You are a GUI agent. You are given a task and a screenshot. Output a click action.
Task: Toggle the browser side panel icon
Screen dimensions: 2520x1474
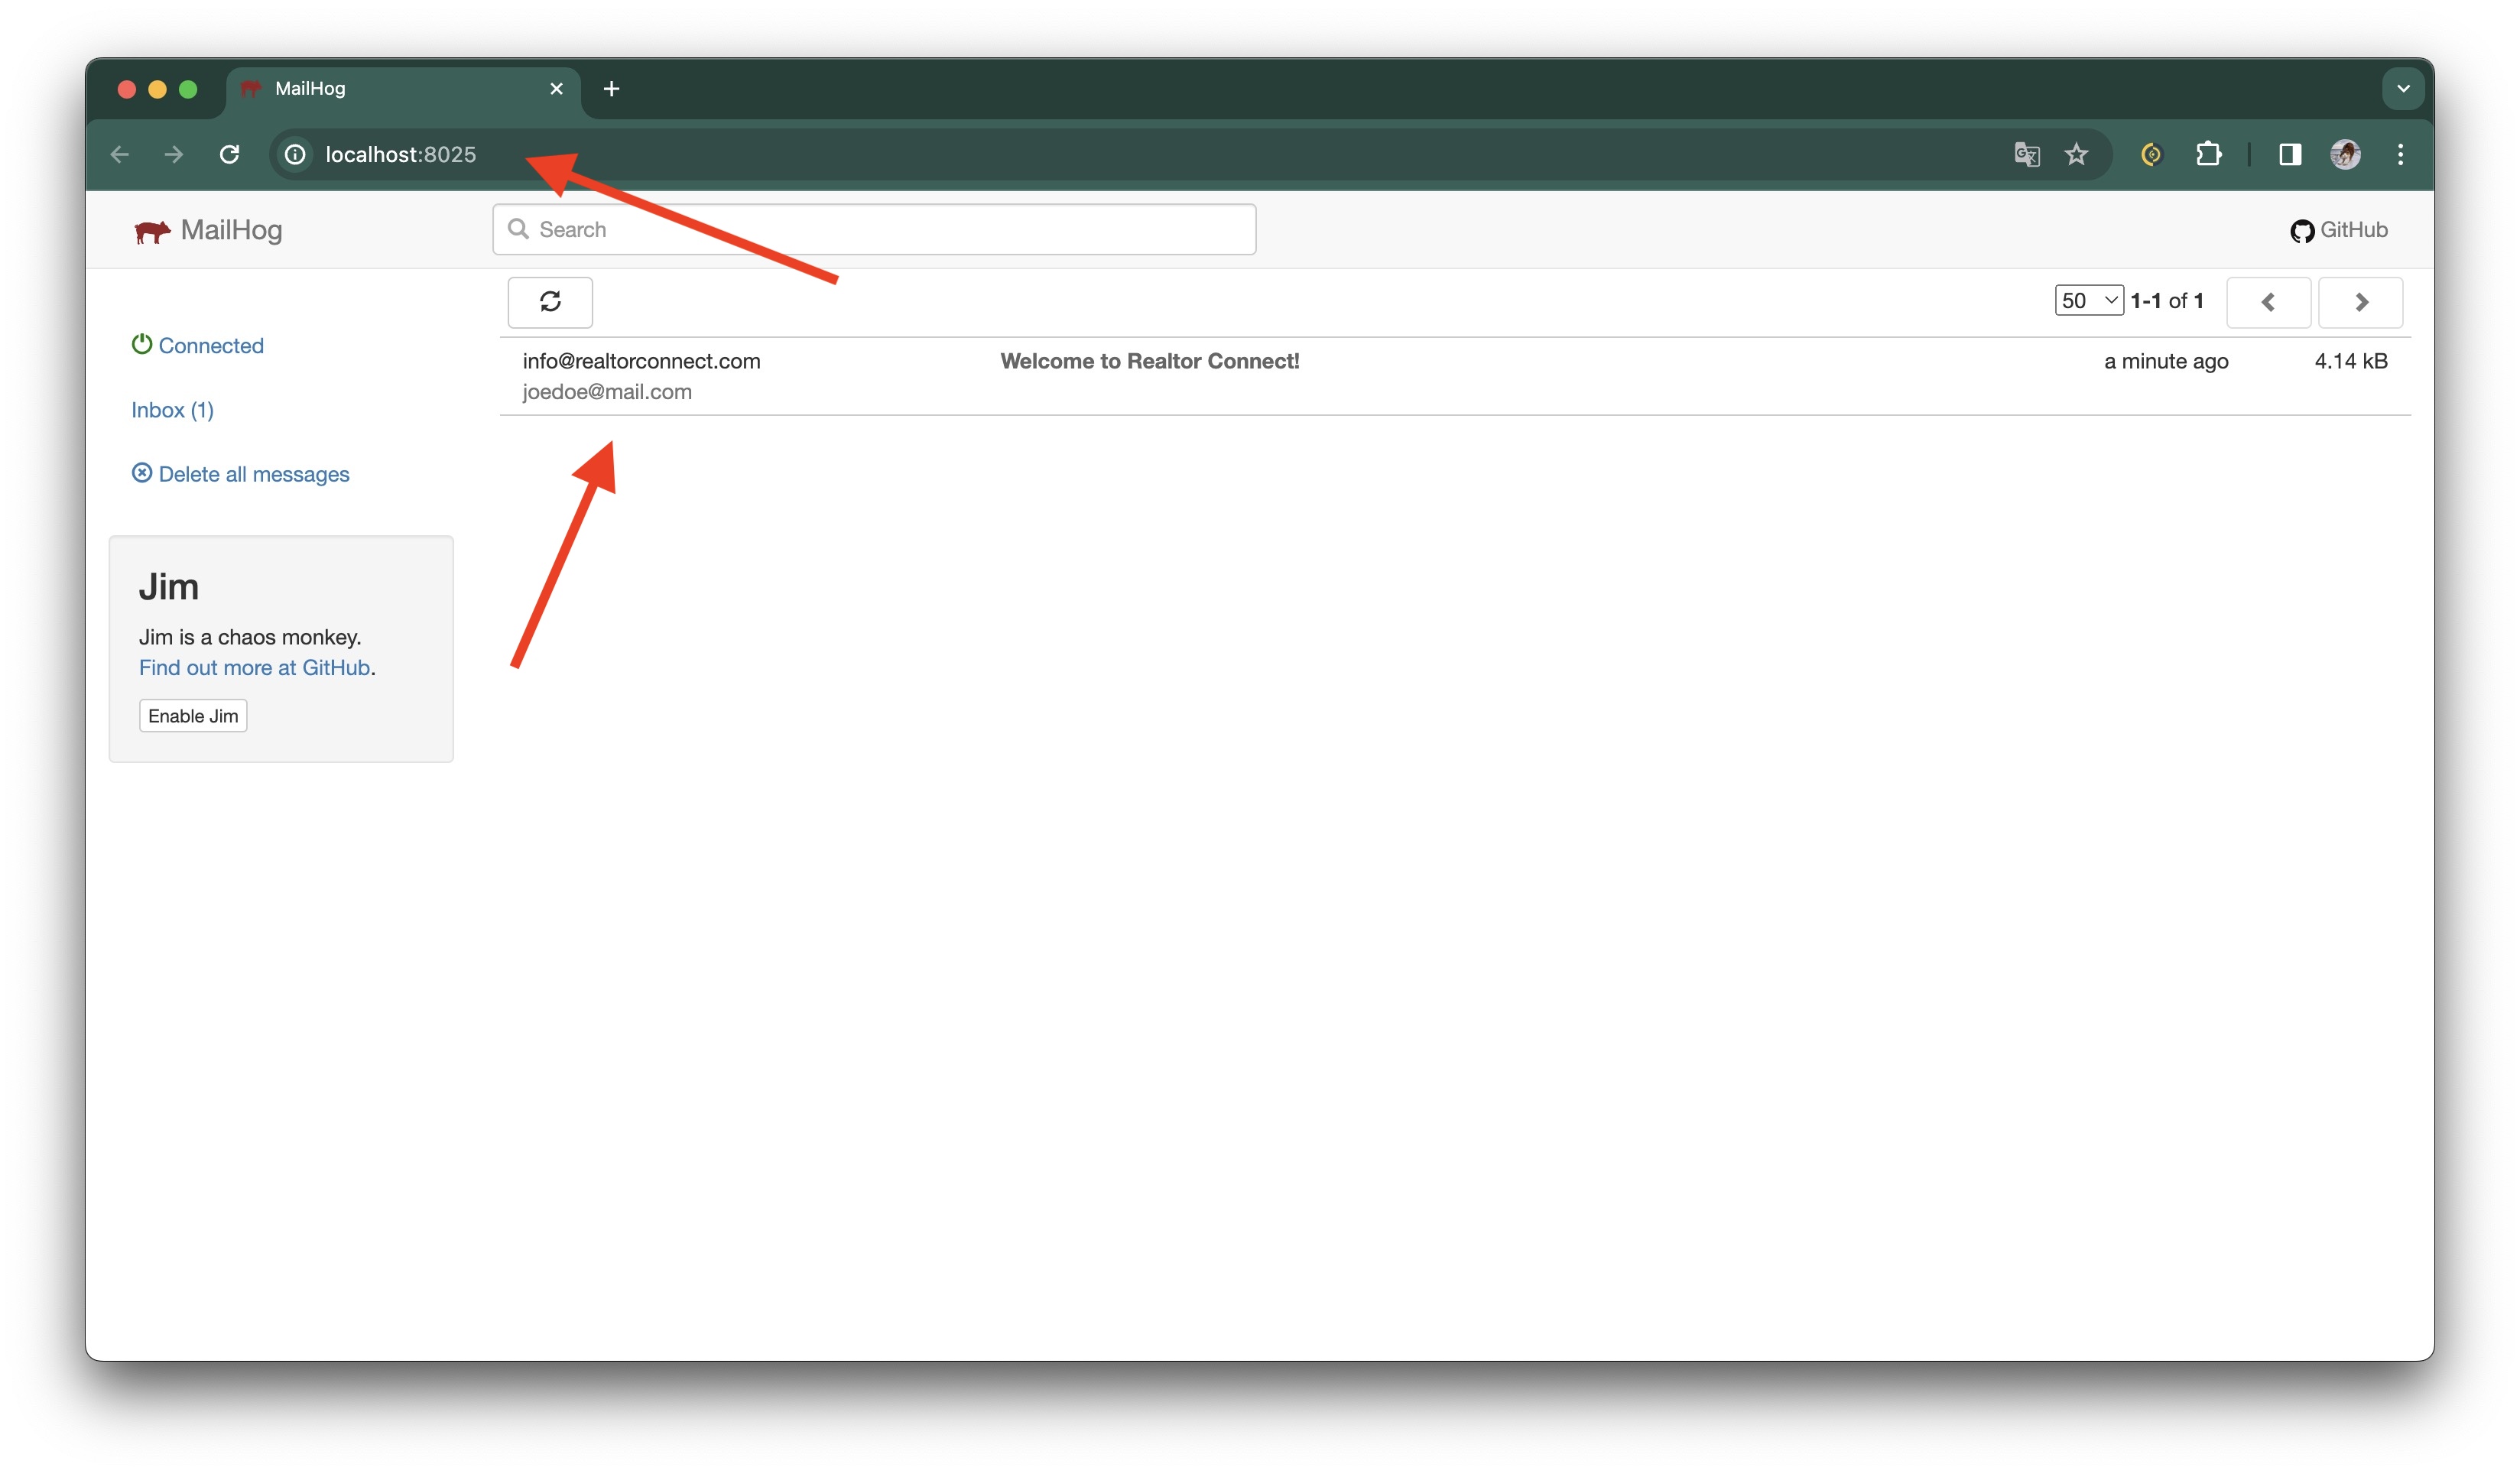2289,154
